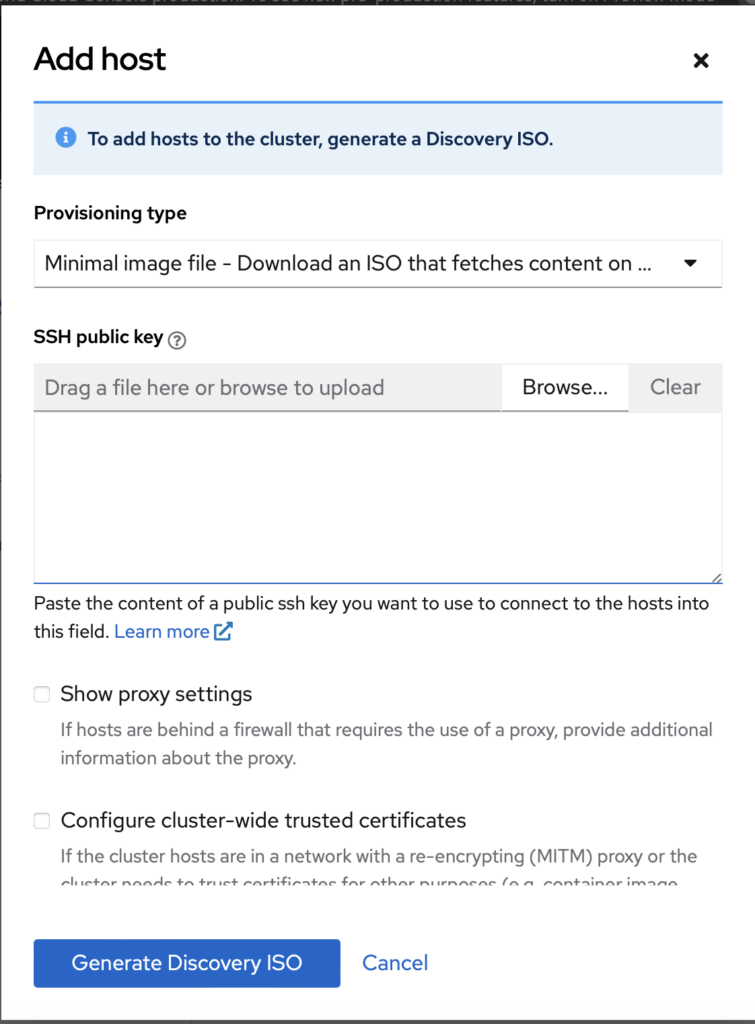Click the drag-a-file upload filename field
The width and height of the screenshot is (755, 1024).
pos(267,388)
